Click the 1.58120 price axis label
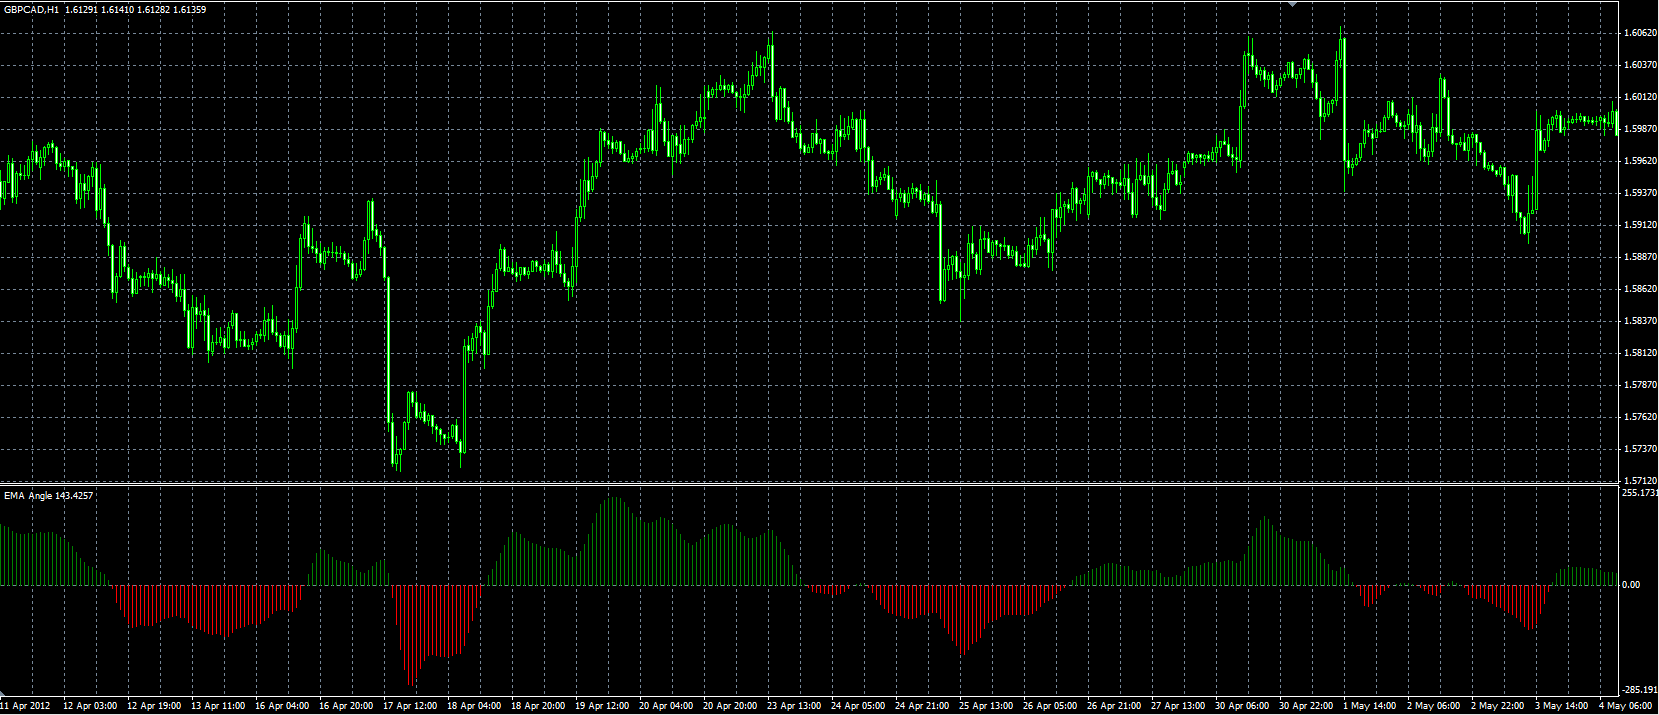Image resolution: width=1659 pixels, height=715 pixels. click(x=1640, y=353)
